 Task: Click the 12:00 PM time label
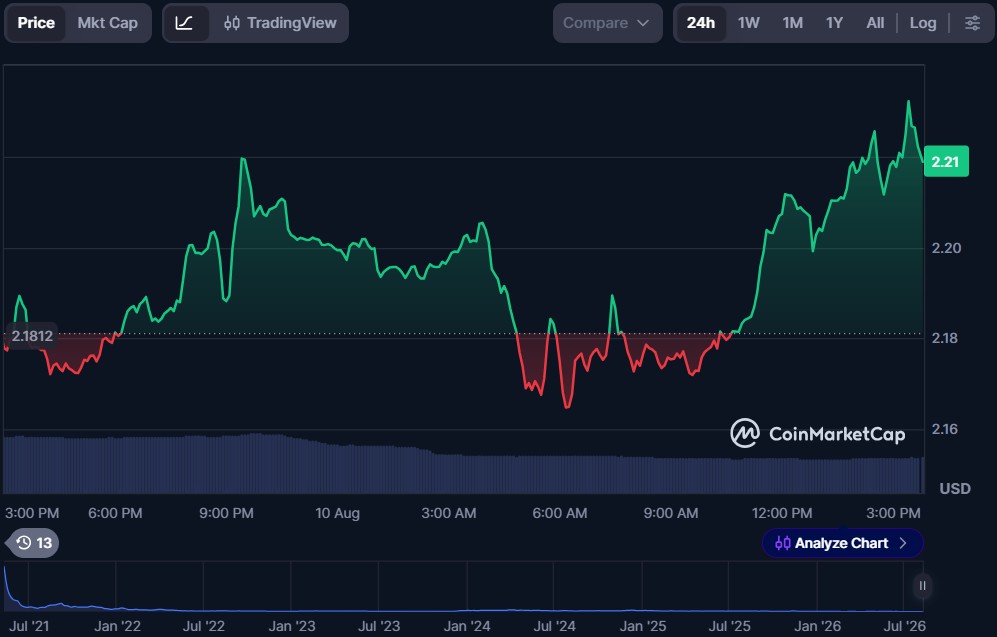pyautogui.click(x=781, y=513)
